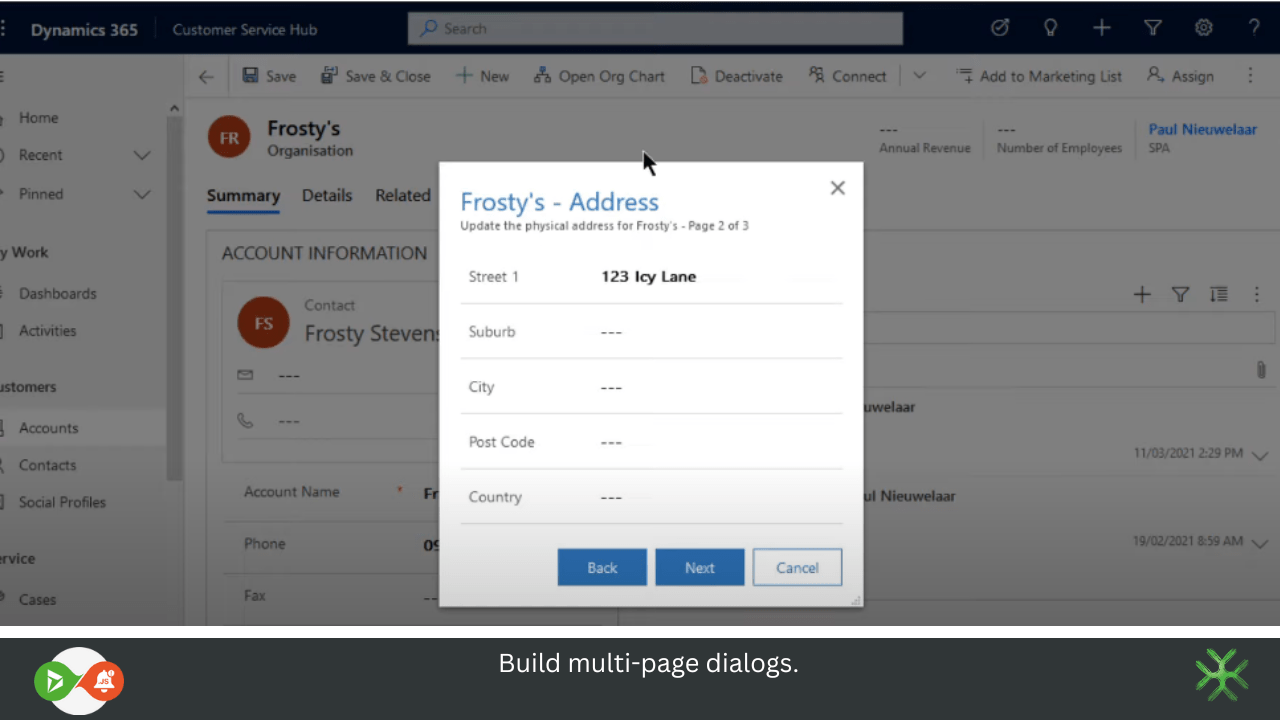Click the Deactivate record icon
This screenshot has width=1280, height=720.
click(699, 75)
